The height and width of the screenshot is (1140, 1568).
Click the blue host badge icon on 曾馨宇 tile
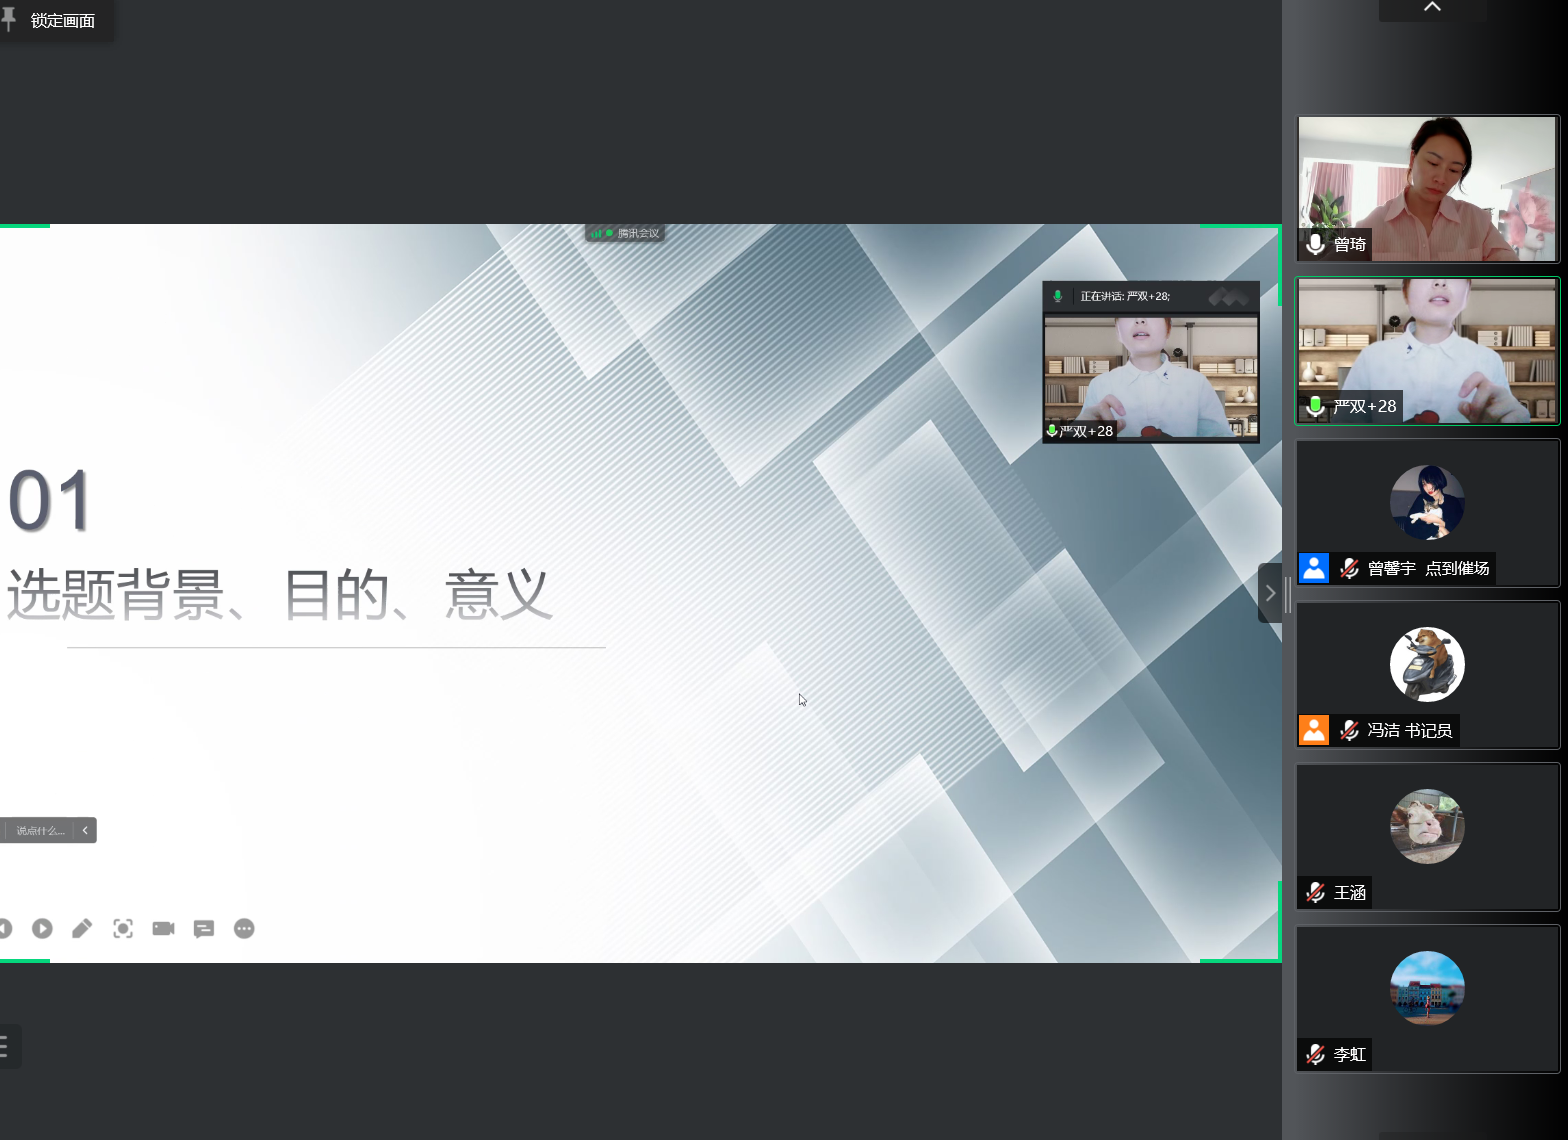(1314, 568)
